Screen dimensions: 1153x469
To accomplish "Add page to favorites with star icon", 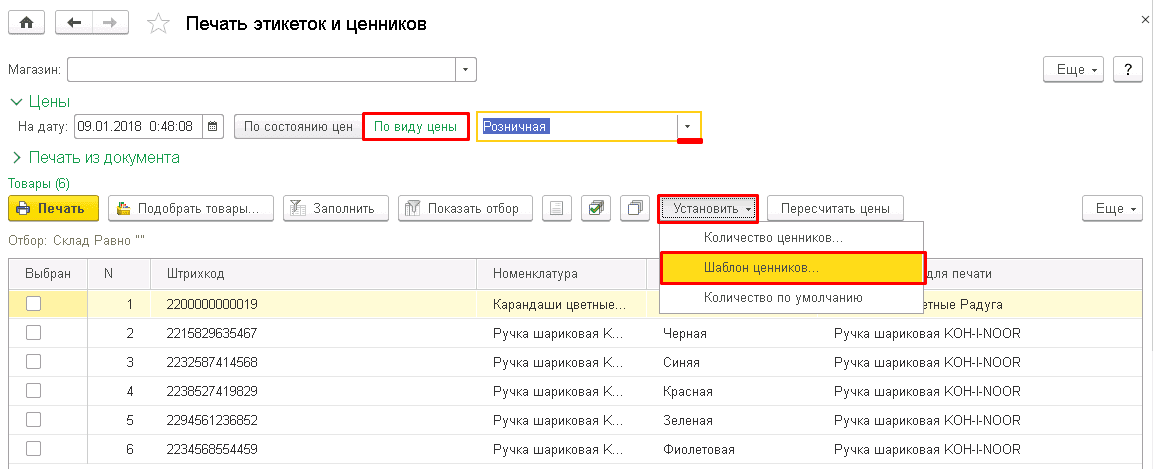I will [158, 24].
